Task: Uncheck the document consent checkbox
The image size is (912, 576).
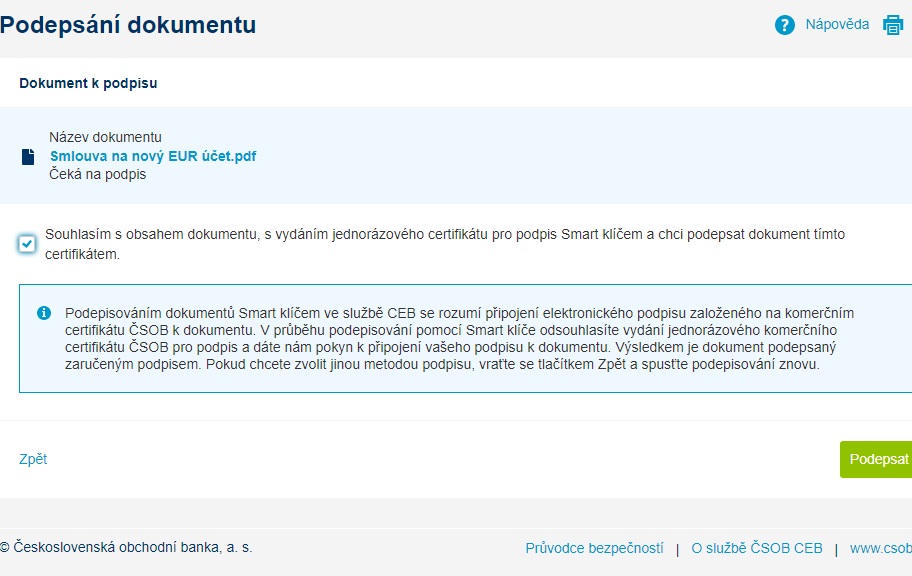Action: [27, 244]
